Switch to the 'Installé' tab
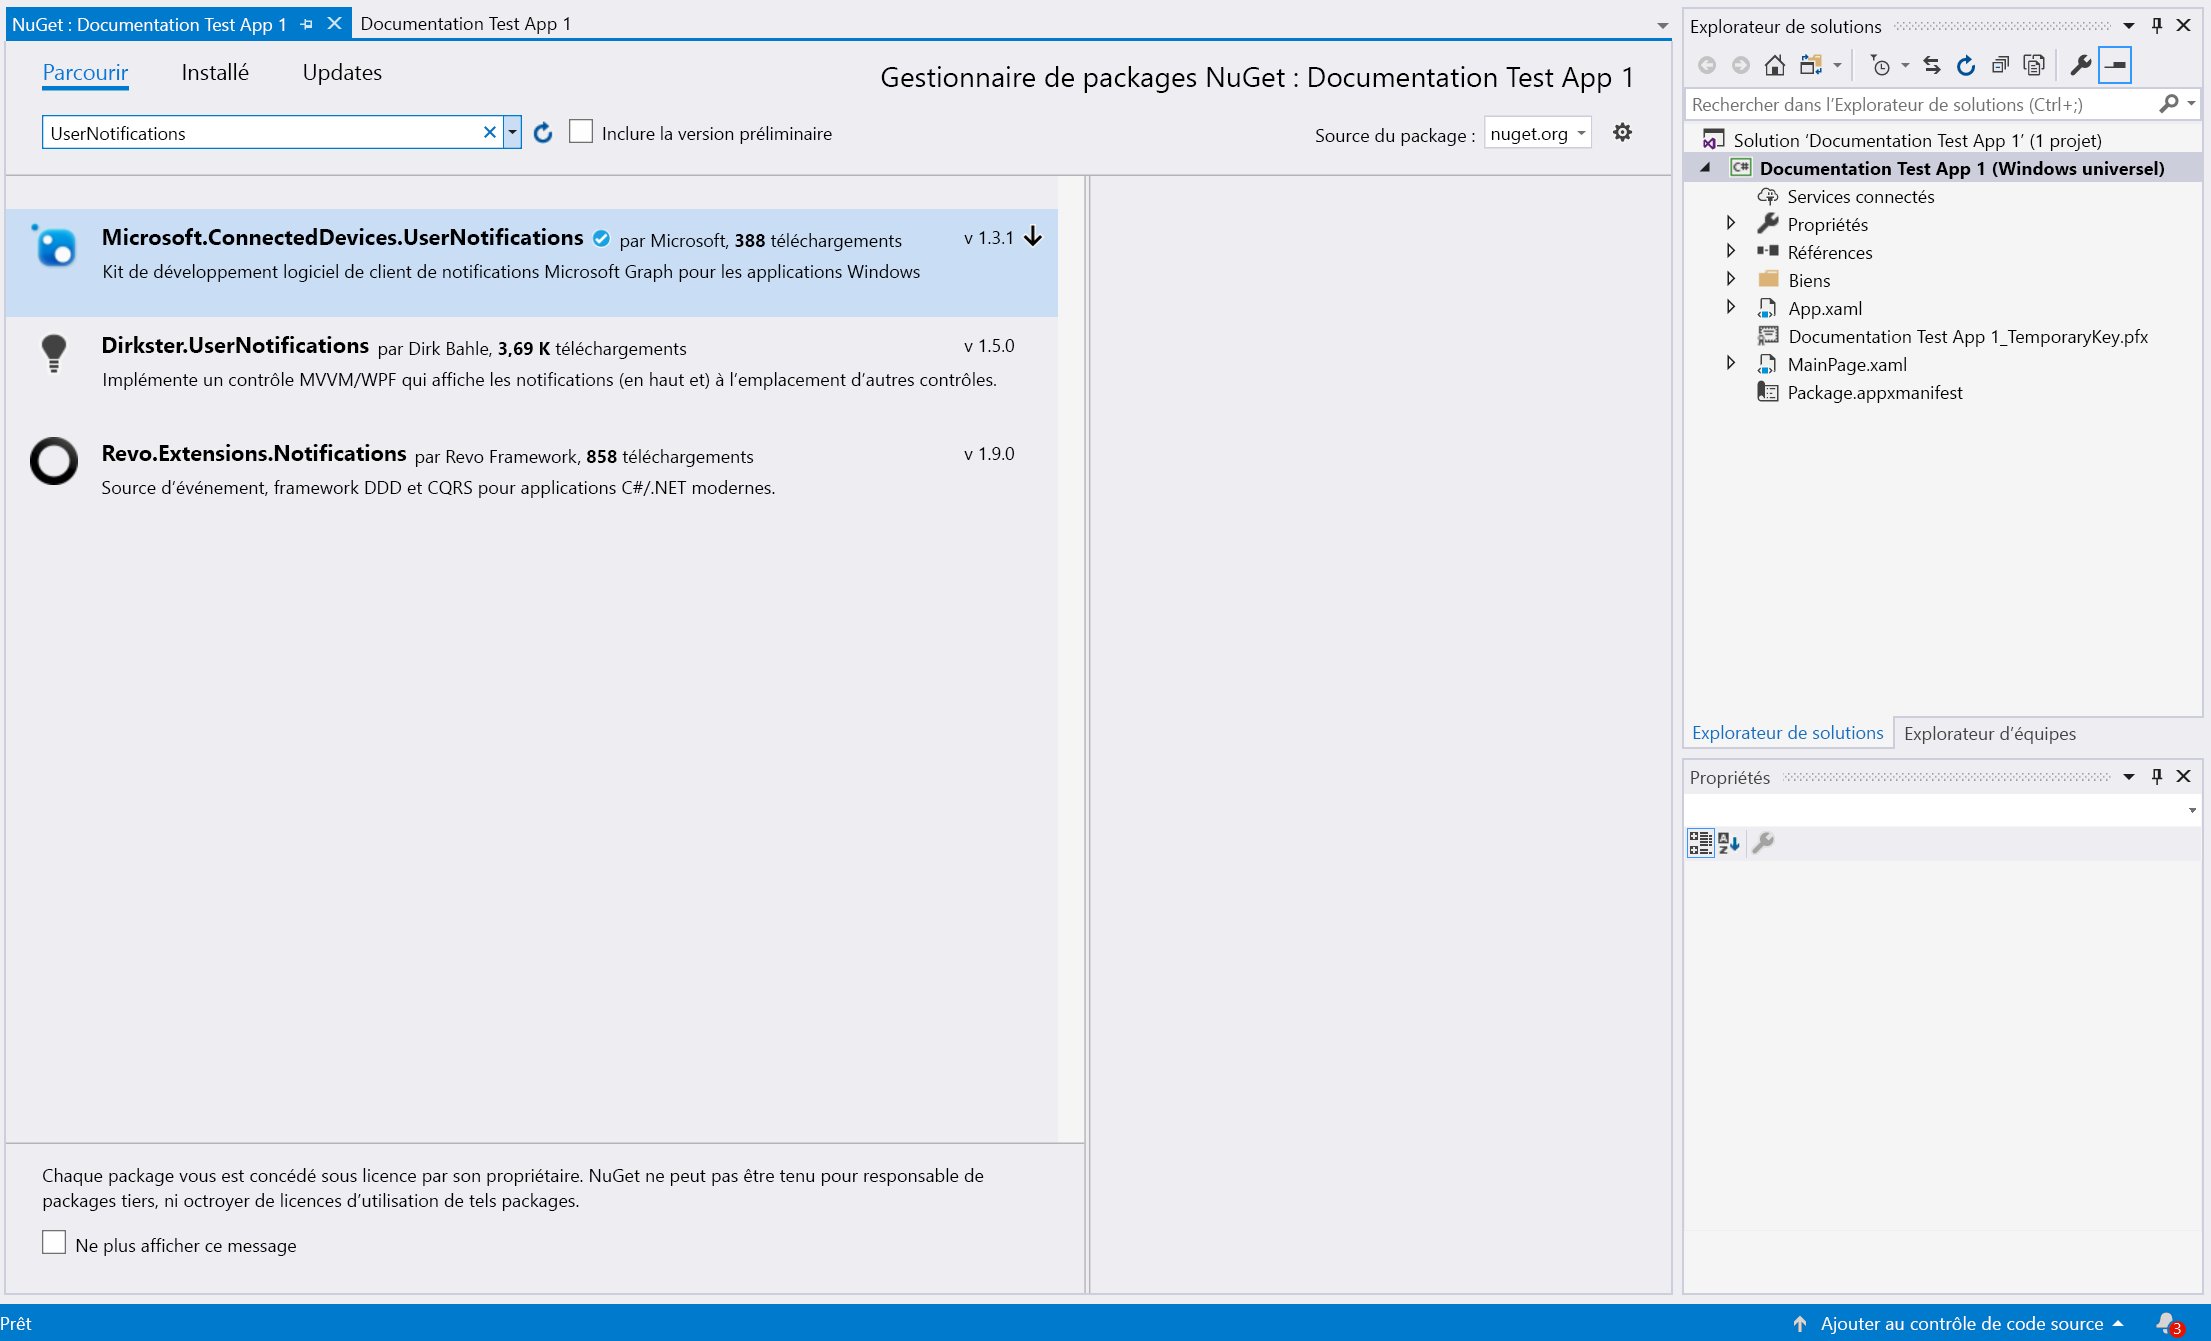This screenshot has width=2211, height=1341. [x=216, y=73]
